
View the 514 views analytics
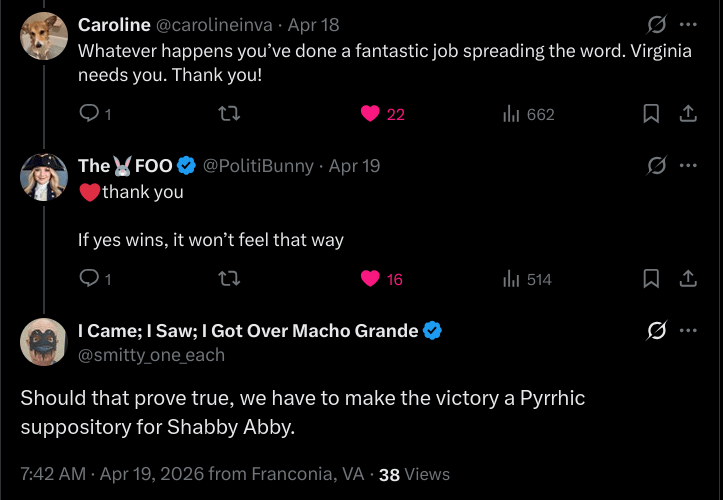tap(512, 279)
